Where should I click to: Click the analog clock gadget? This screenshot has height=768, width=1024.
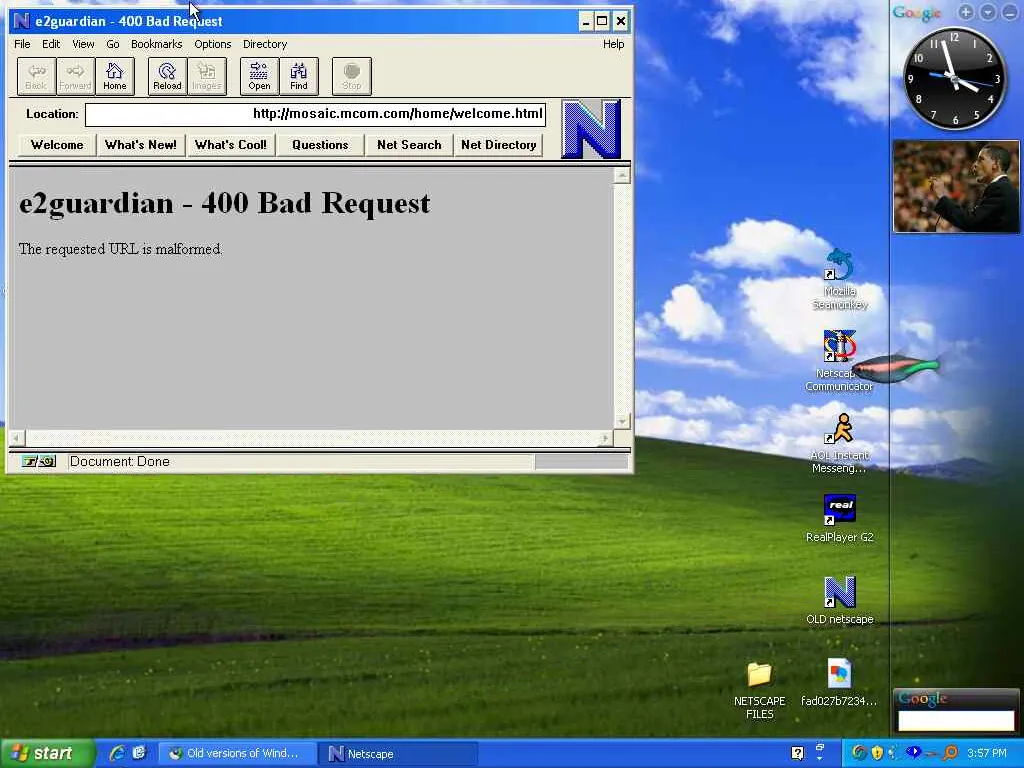click(x=955, y=78)
